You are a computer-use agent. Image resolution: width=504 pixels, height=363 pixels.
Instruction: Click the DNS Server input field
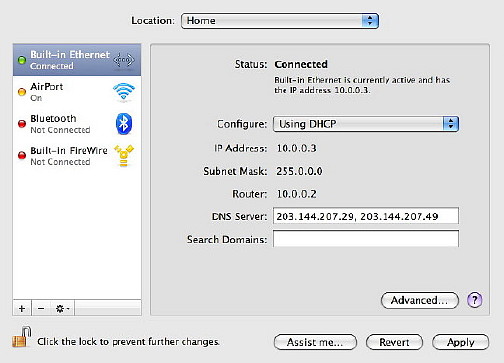point(366,216)
